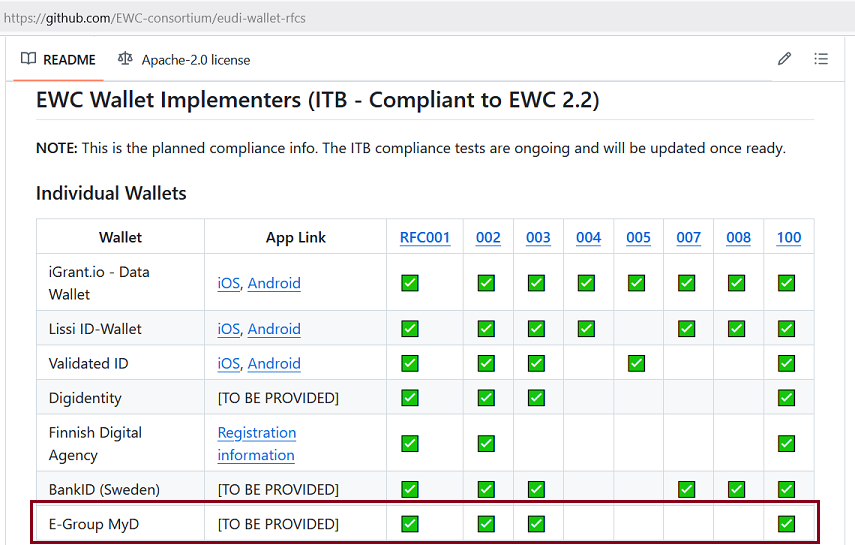
Task: Click the App Link column header
Action: pyautogui.click(x=296, y=237)
